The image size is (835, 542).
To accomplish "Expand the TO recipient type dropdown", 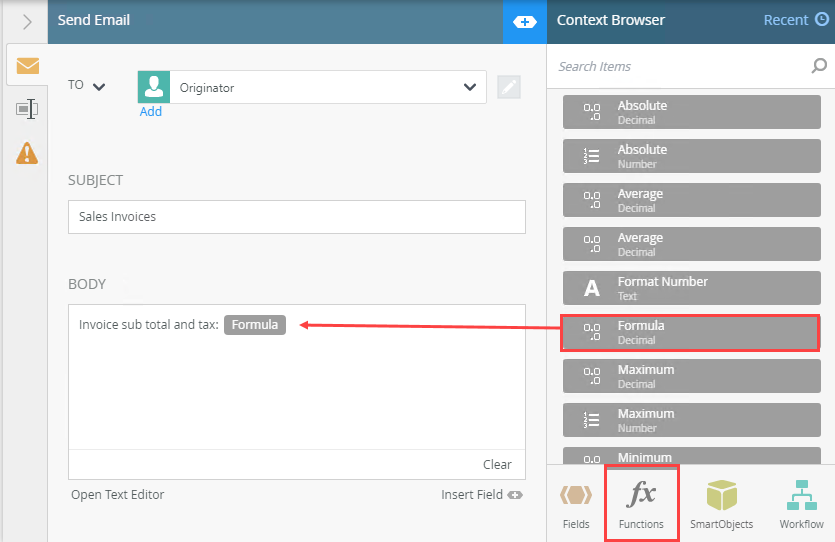I will click(86, 86).
